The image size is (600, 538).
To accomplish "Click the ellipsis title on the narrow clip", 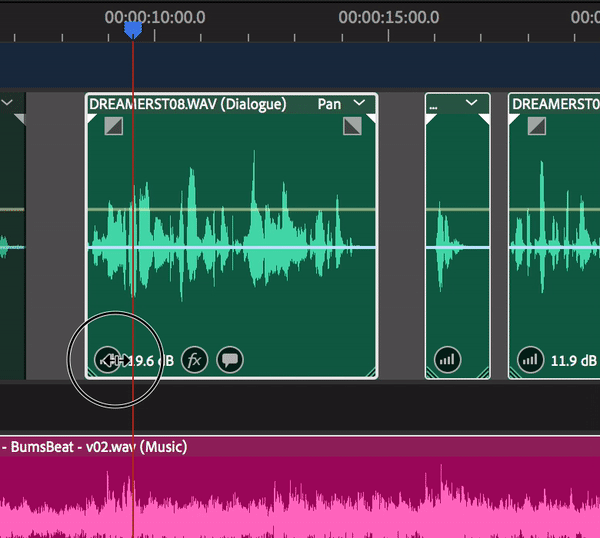I will [x=433, y=107].
